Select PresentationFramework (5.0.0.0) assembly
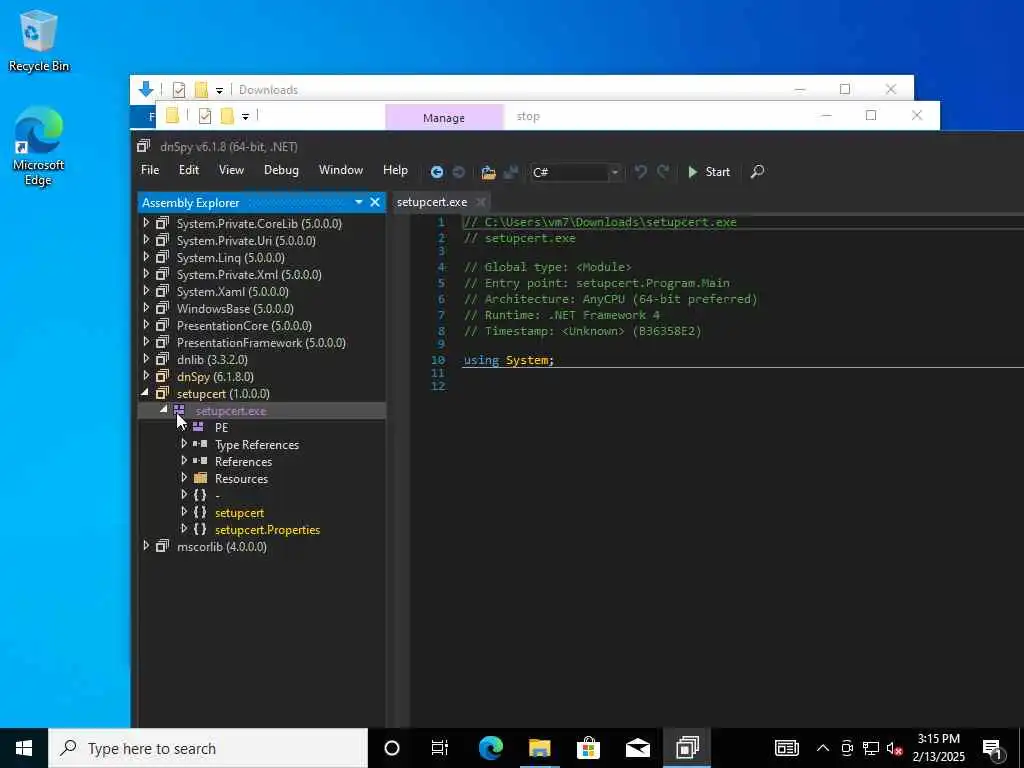The width and height of the screenshot is (1024, 768). 261,343
